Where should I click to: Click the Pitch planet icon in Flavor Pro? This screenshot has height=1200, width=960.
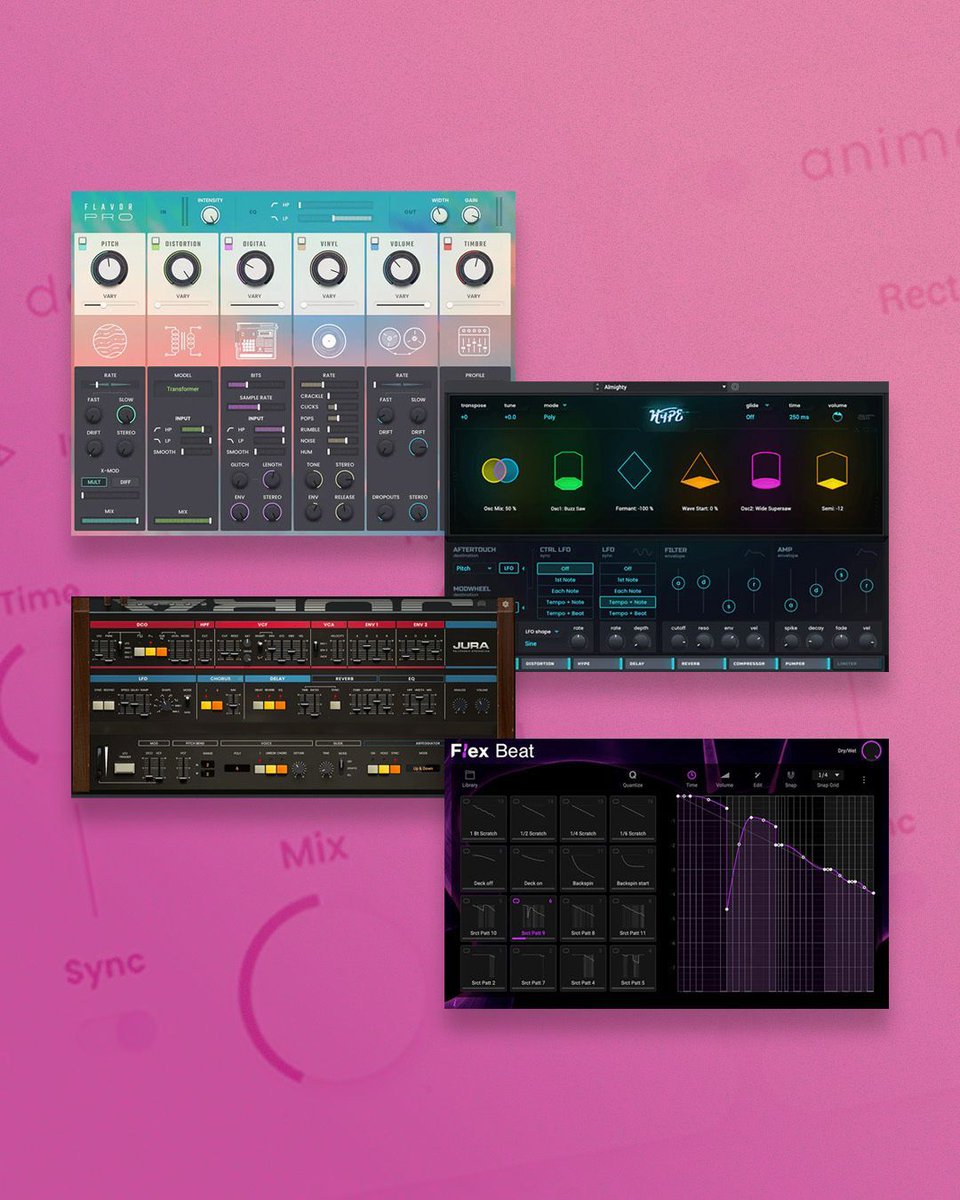coord(110,341)
